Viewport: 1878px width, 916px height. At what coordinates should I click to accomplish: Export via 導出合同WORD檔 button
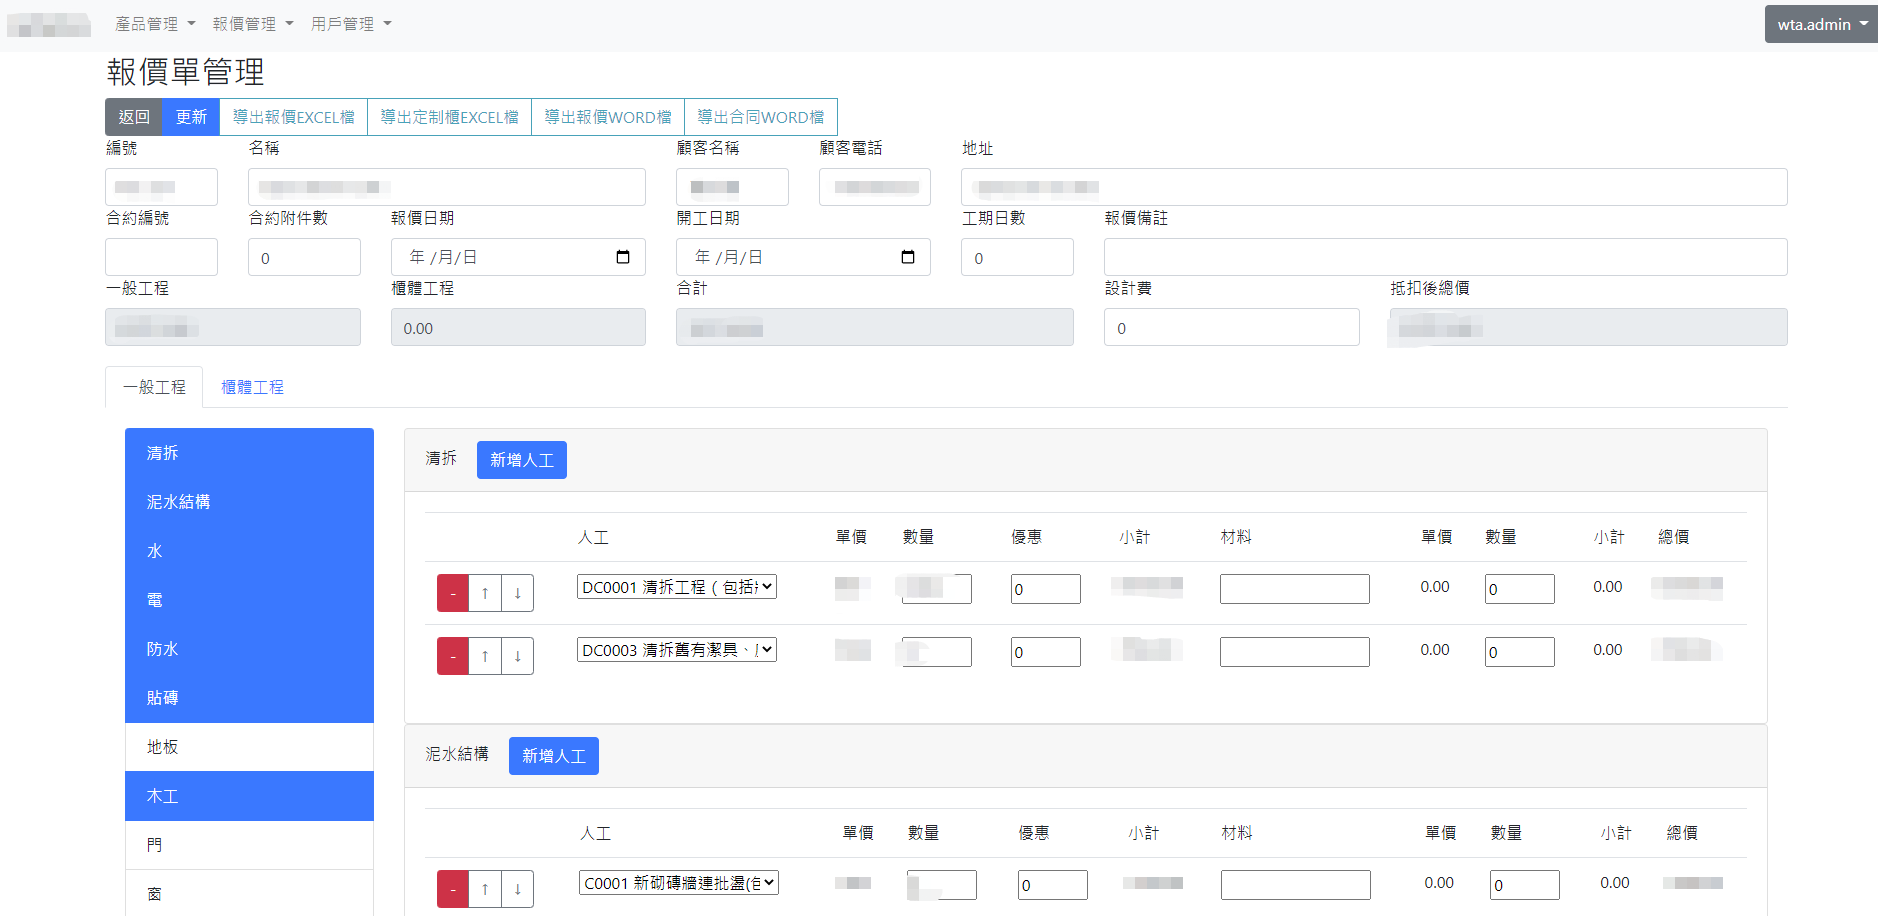pos(761,117)
